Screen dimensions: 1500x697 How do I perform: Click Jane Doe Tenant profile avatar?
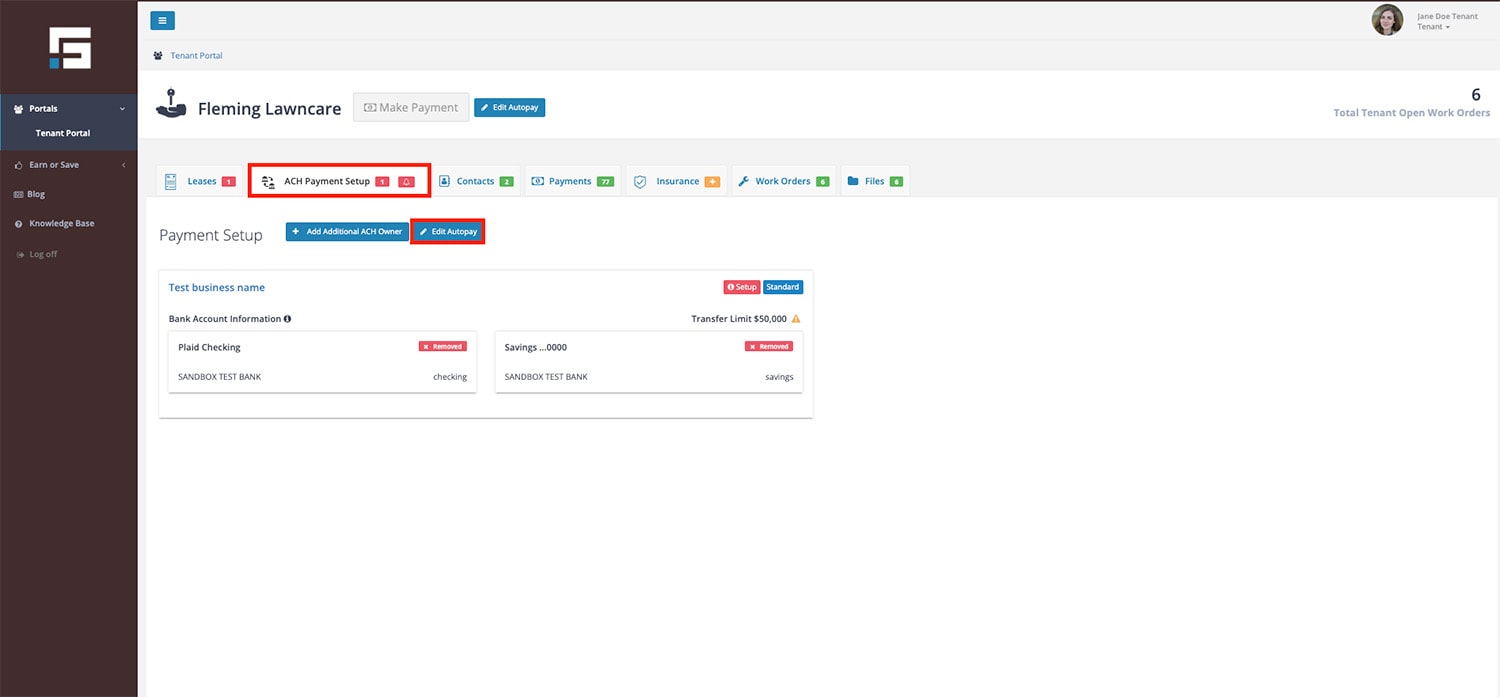point(1387,20)
